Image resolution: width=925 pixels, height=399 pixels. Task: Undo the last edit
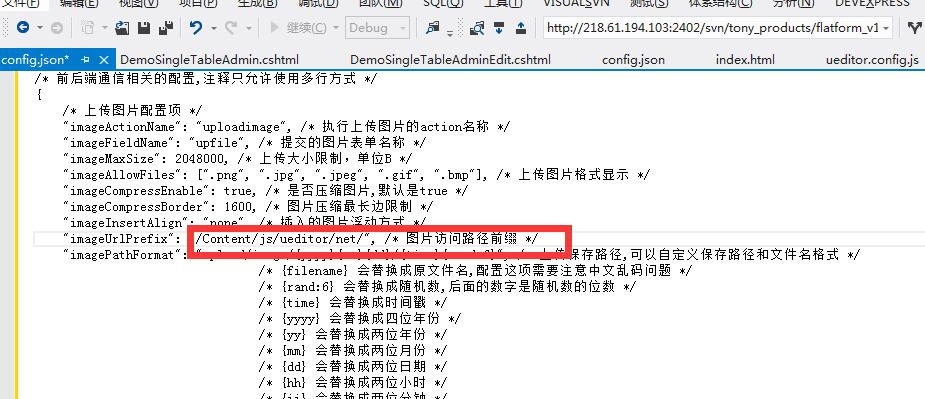pyautogui.click(x=196, y=28)
